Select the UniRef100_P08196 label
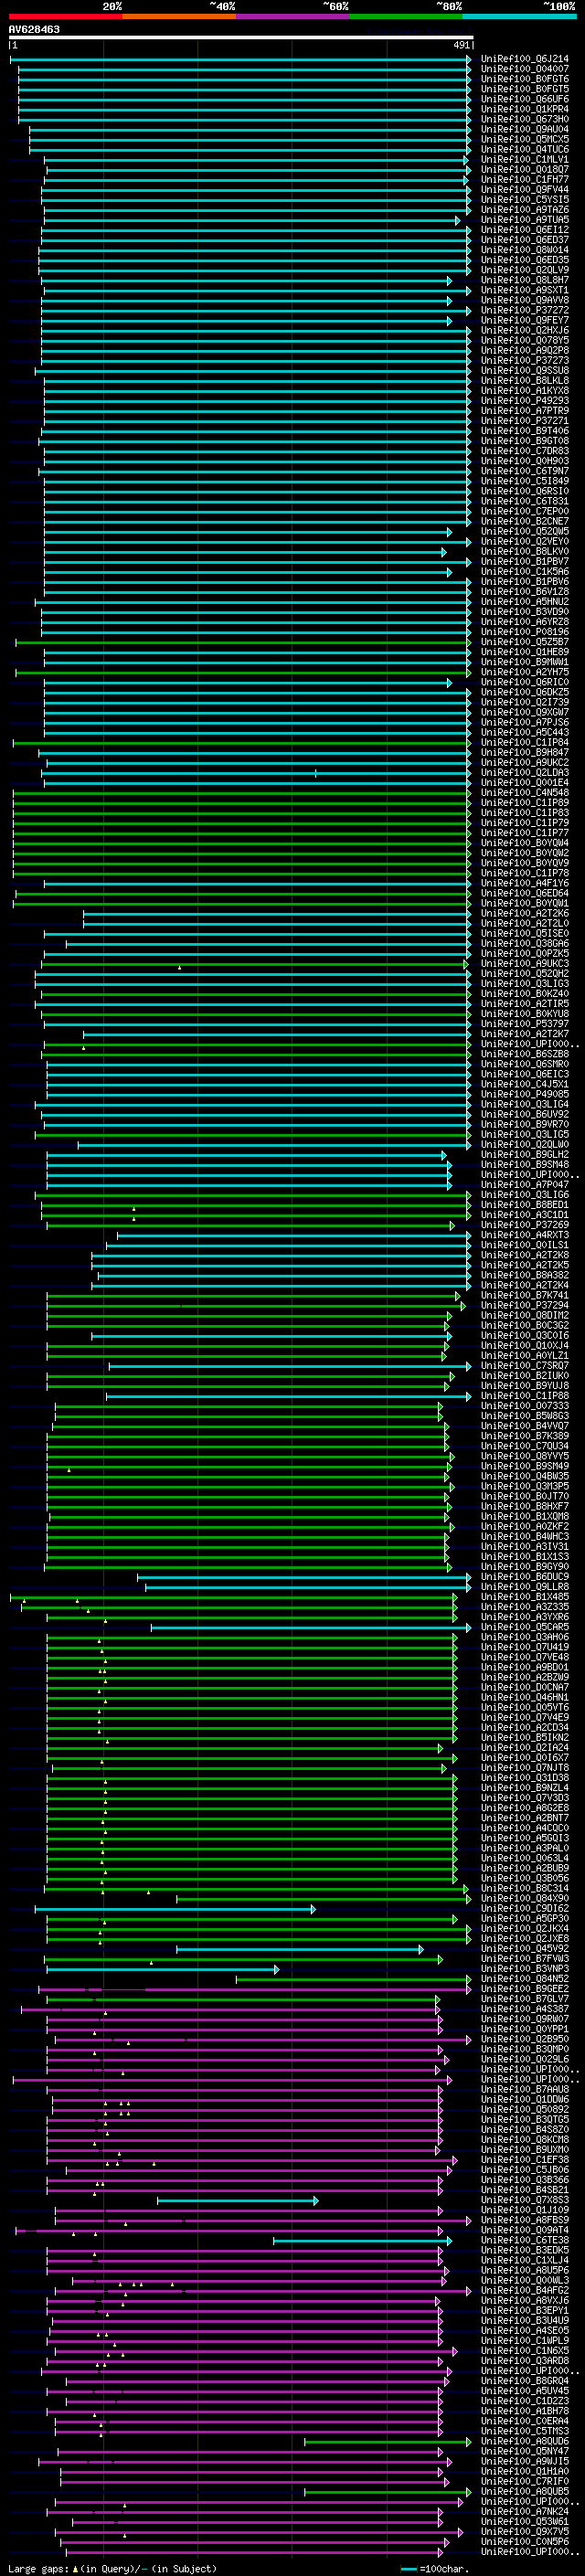 point(525,632)
